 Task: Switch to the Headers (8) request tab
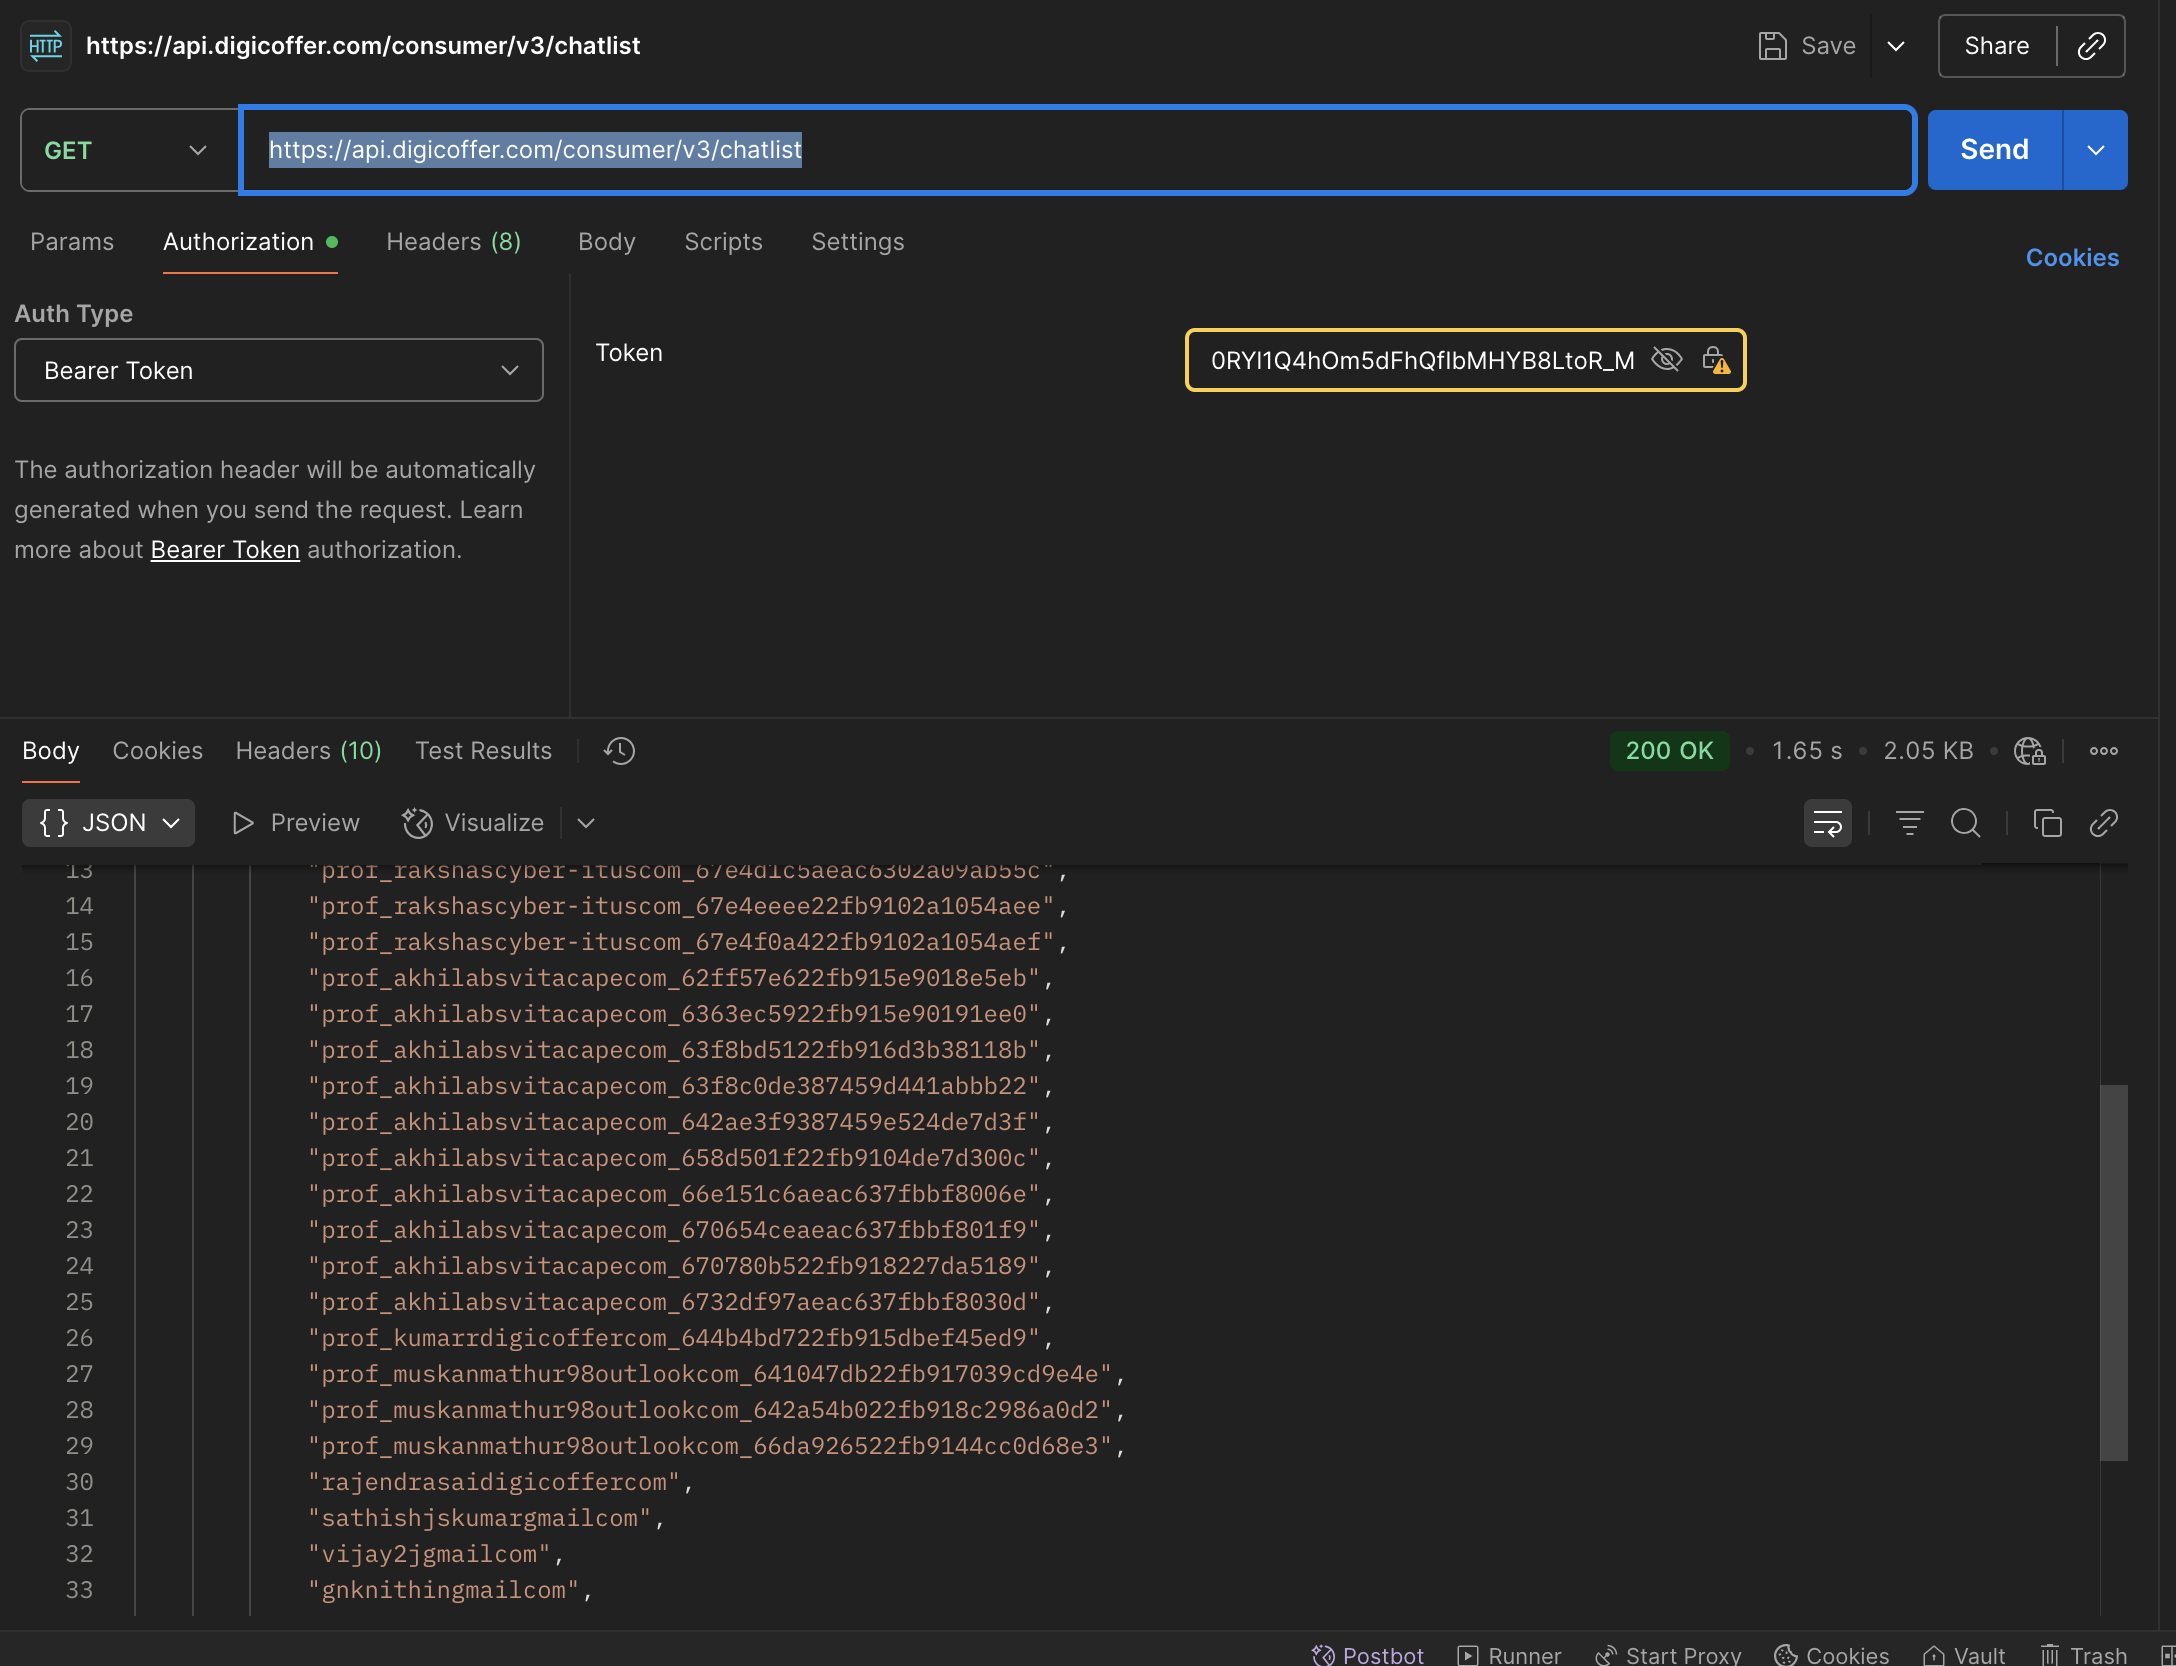tap(453, 242)
